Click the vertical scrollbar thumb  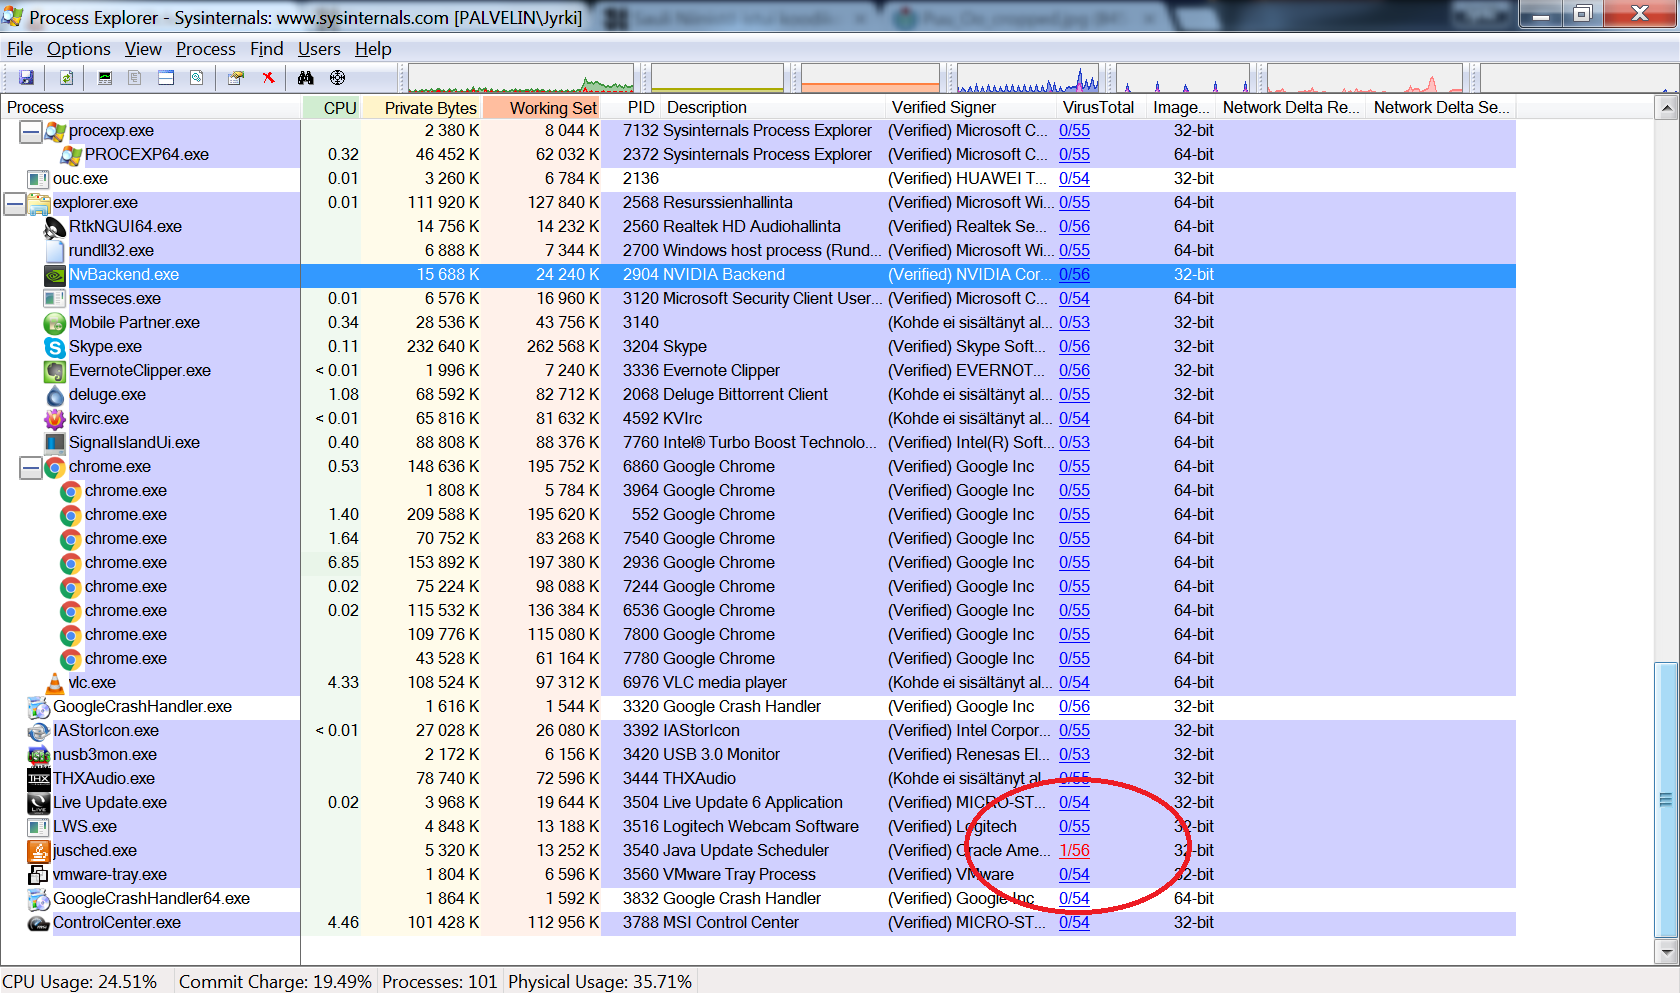point(1665,799)
